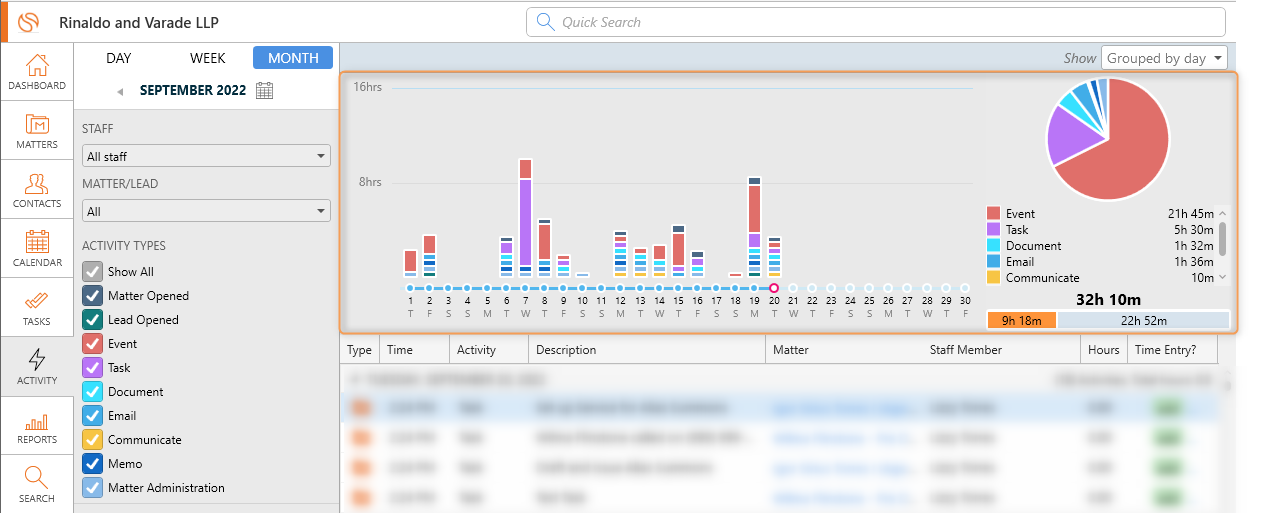Open the Dashboard home icon

click(37, 66)
